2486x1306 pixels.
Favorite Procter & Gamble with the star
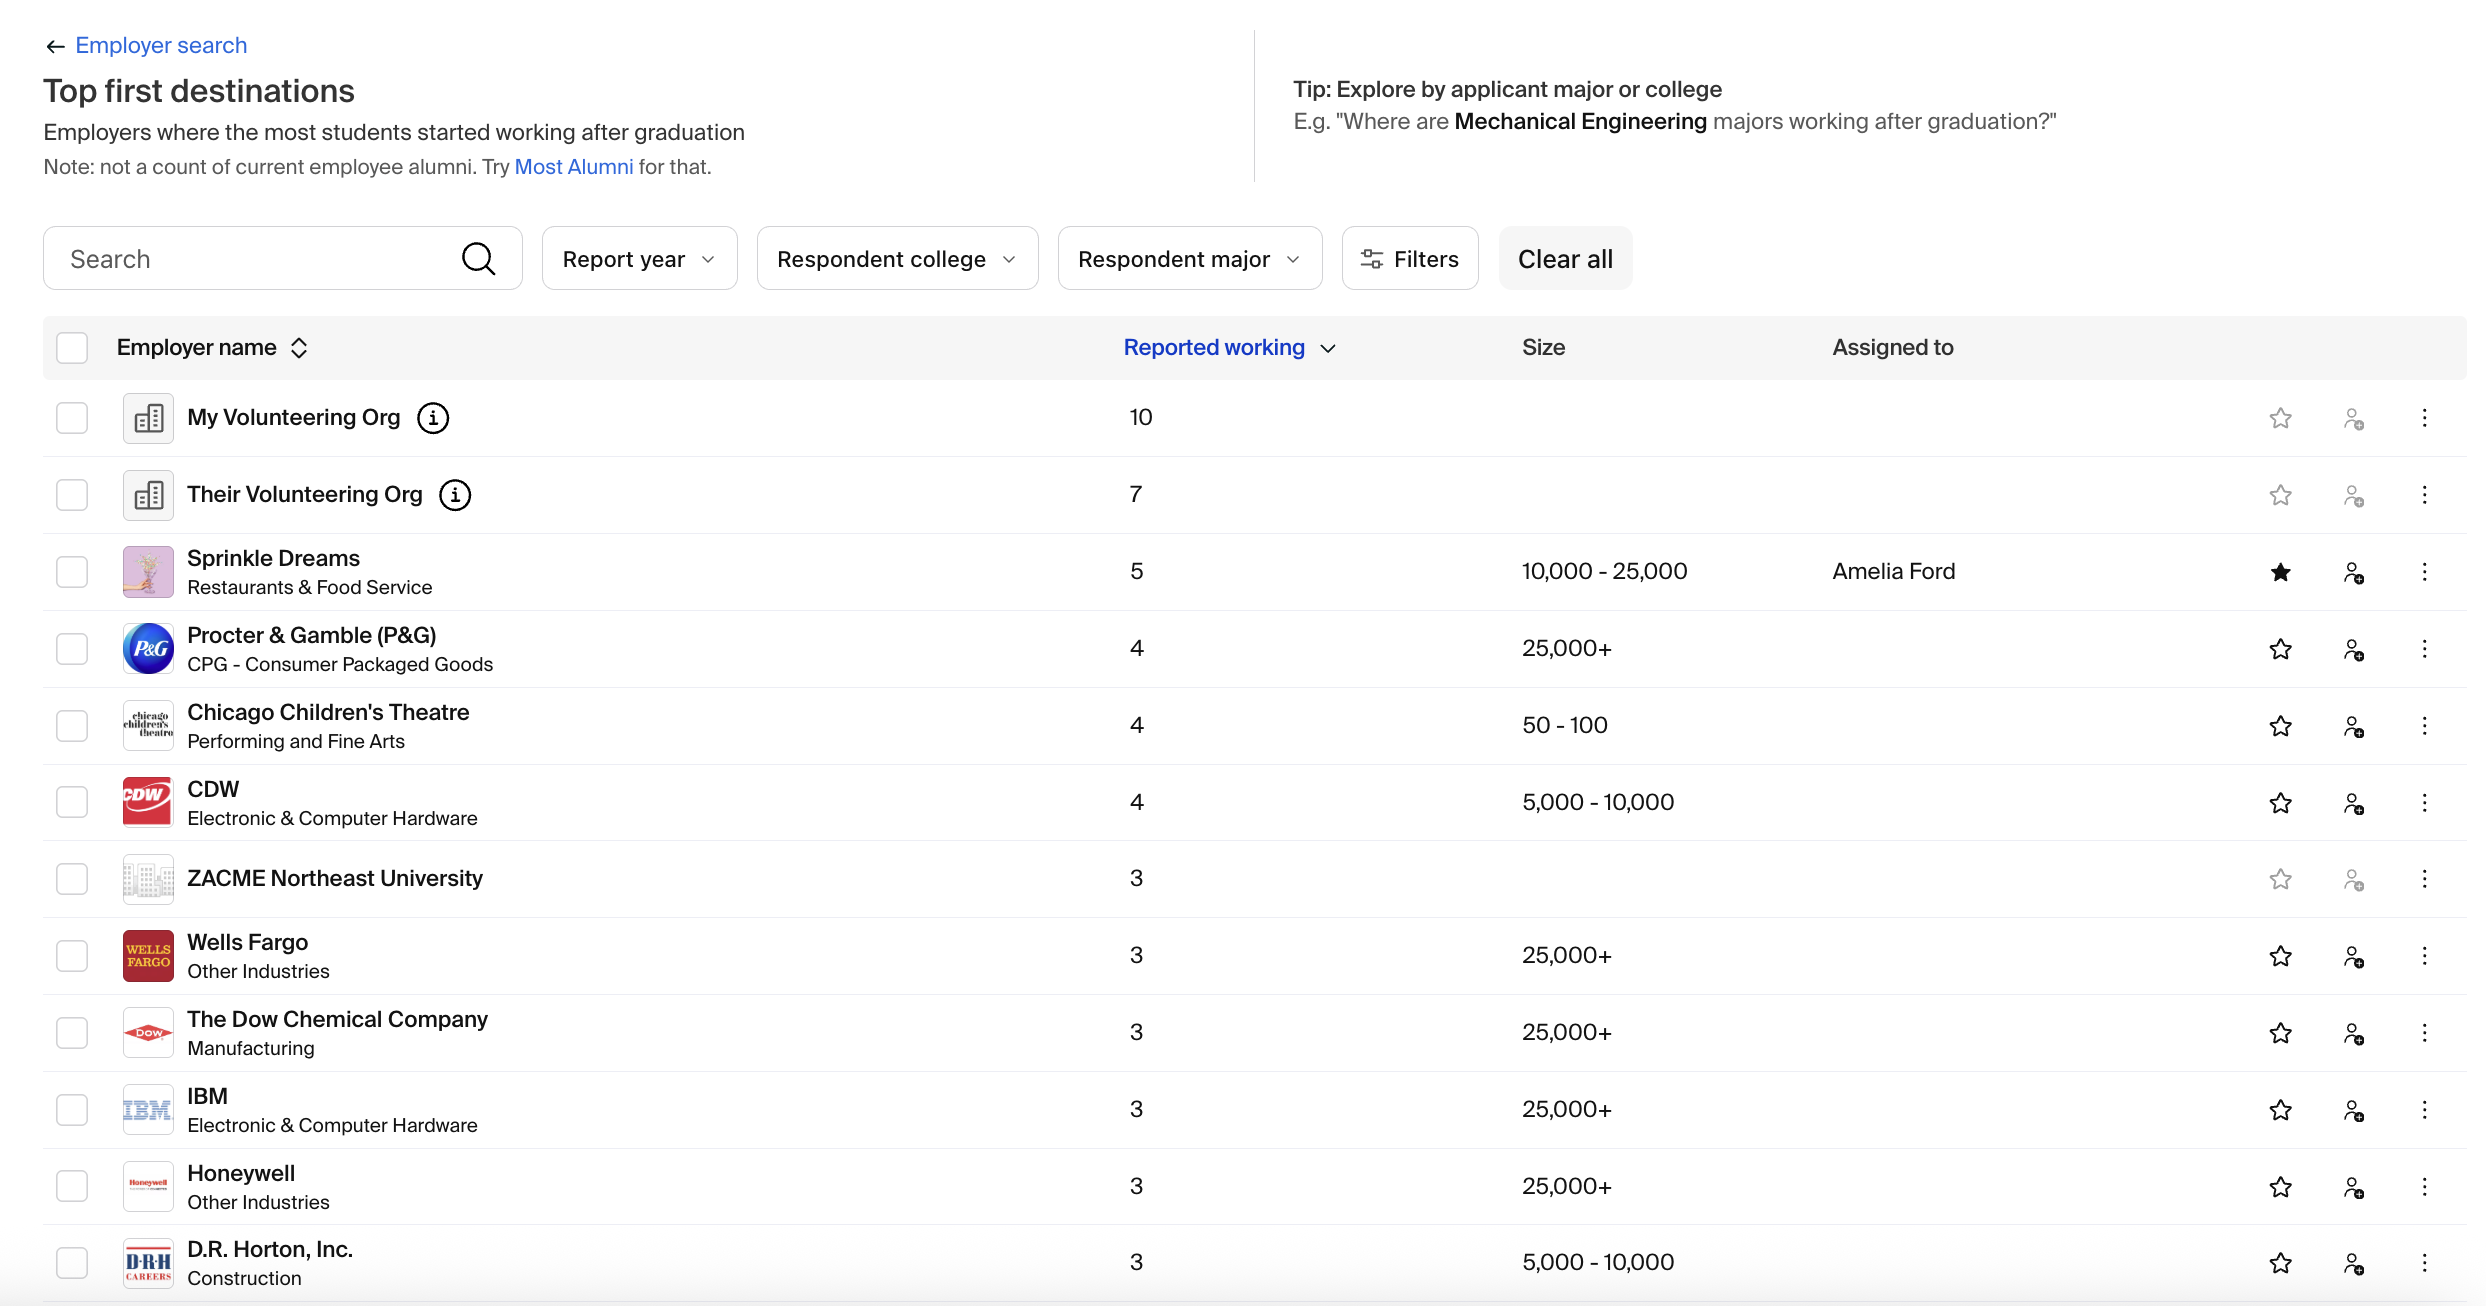tap(2280, 649)
